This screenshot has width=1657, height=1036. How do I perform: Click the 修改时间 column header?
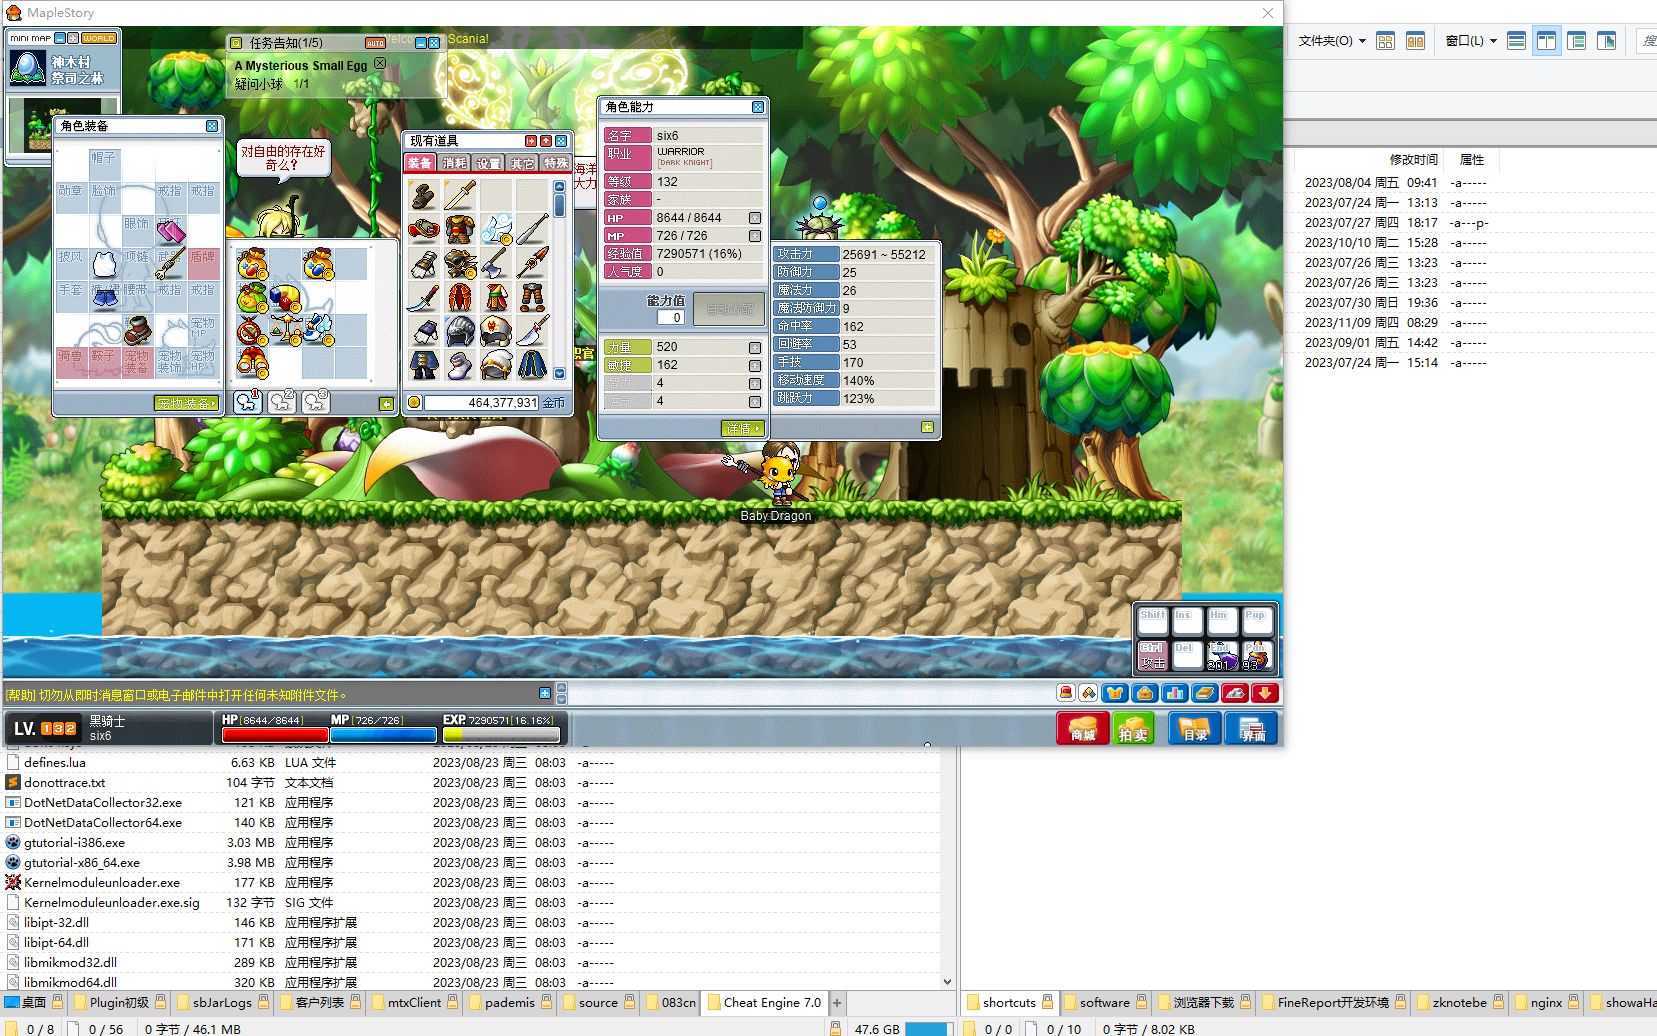1413,160
